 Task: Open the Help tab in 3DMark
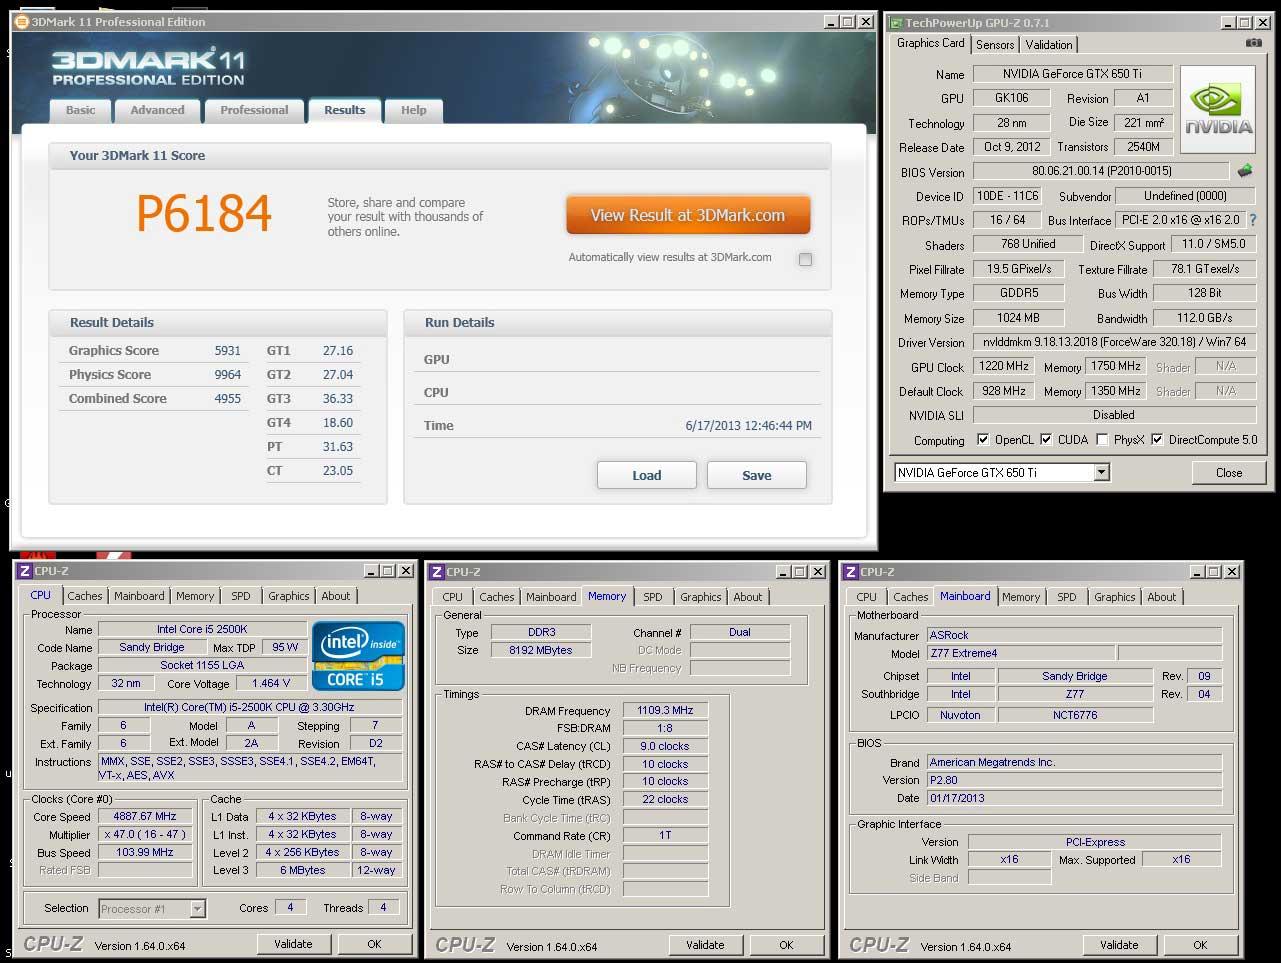pos(414,110)
